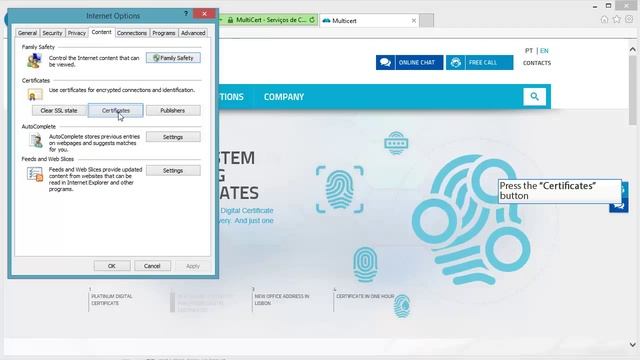Click the shield icon on Family Safety button
The height and width of the screenshot is (360, 640).
click(x=156, y=58)
